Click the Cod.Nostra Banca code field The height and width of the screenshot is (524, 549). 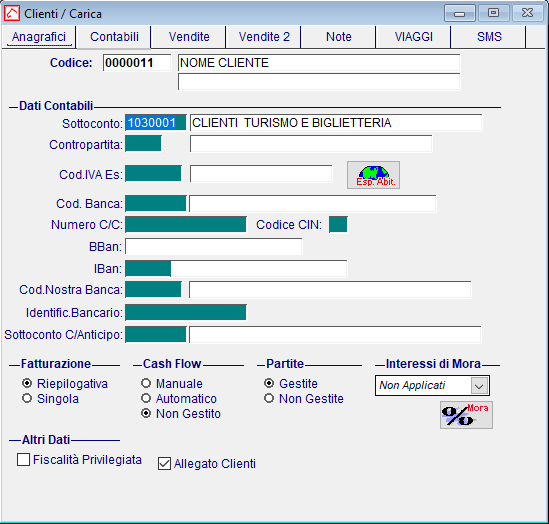tap(153, 289)
